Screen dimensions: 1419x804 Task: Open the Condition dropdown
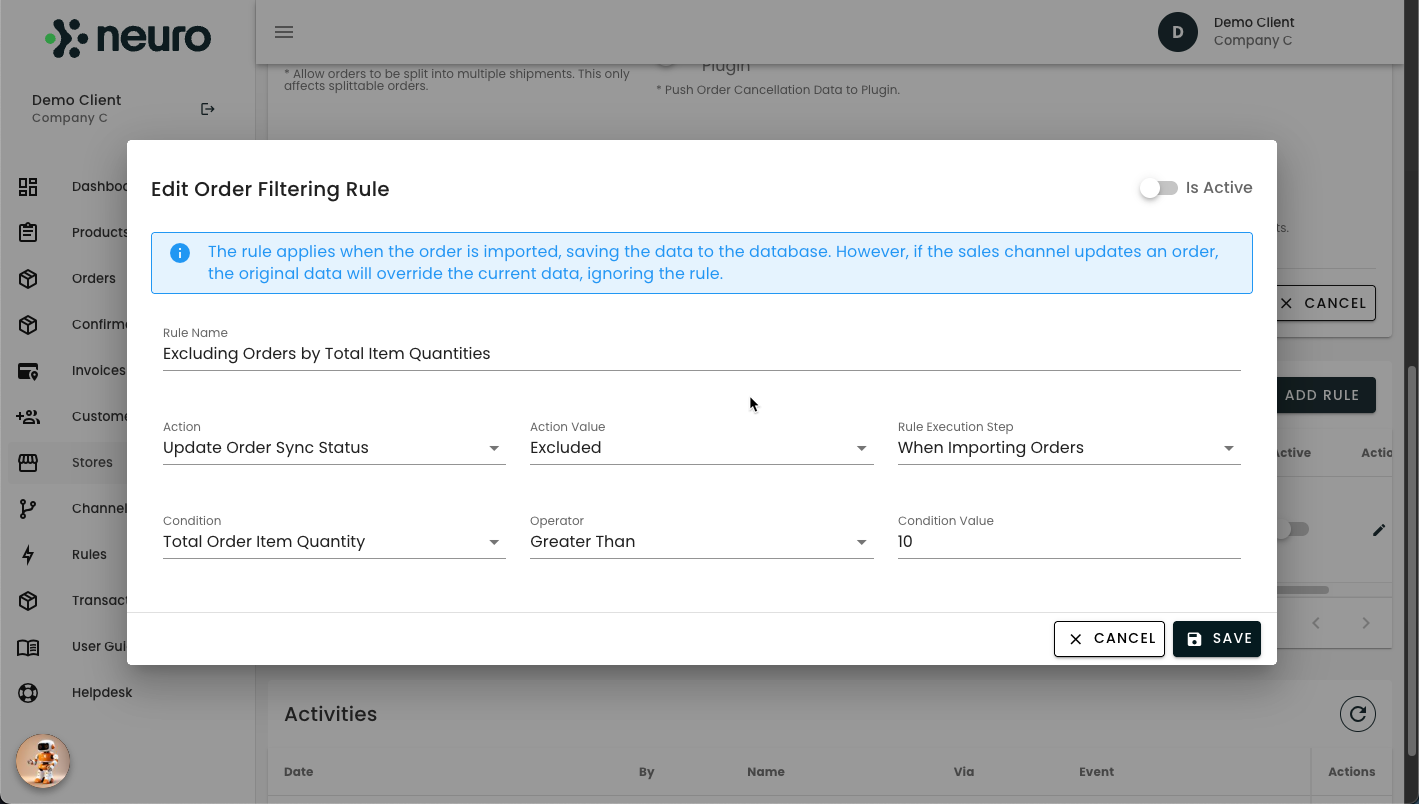point(334,542)
